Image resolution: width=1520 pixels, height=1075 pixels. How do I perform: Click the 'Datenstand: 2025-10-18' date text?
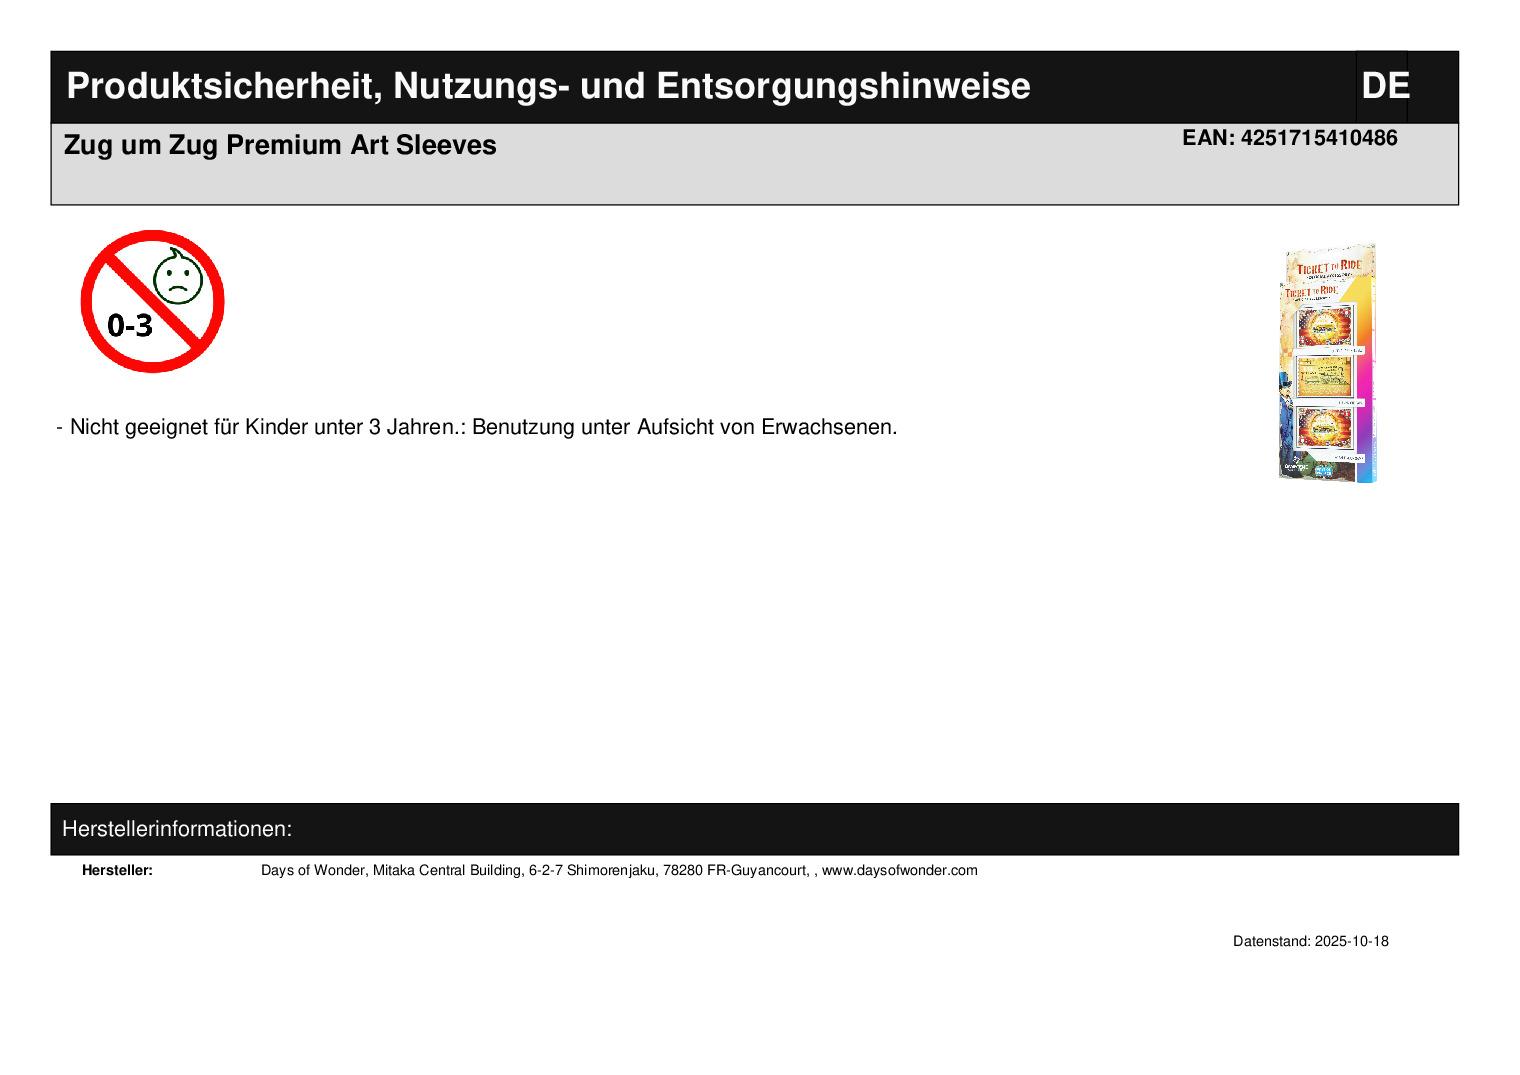tap(1310, 941)
